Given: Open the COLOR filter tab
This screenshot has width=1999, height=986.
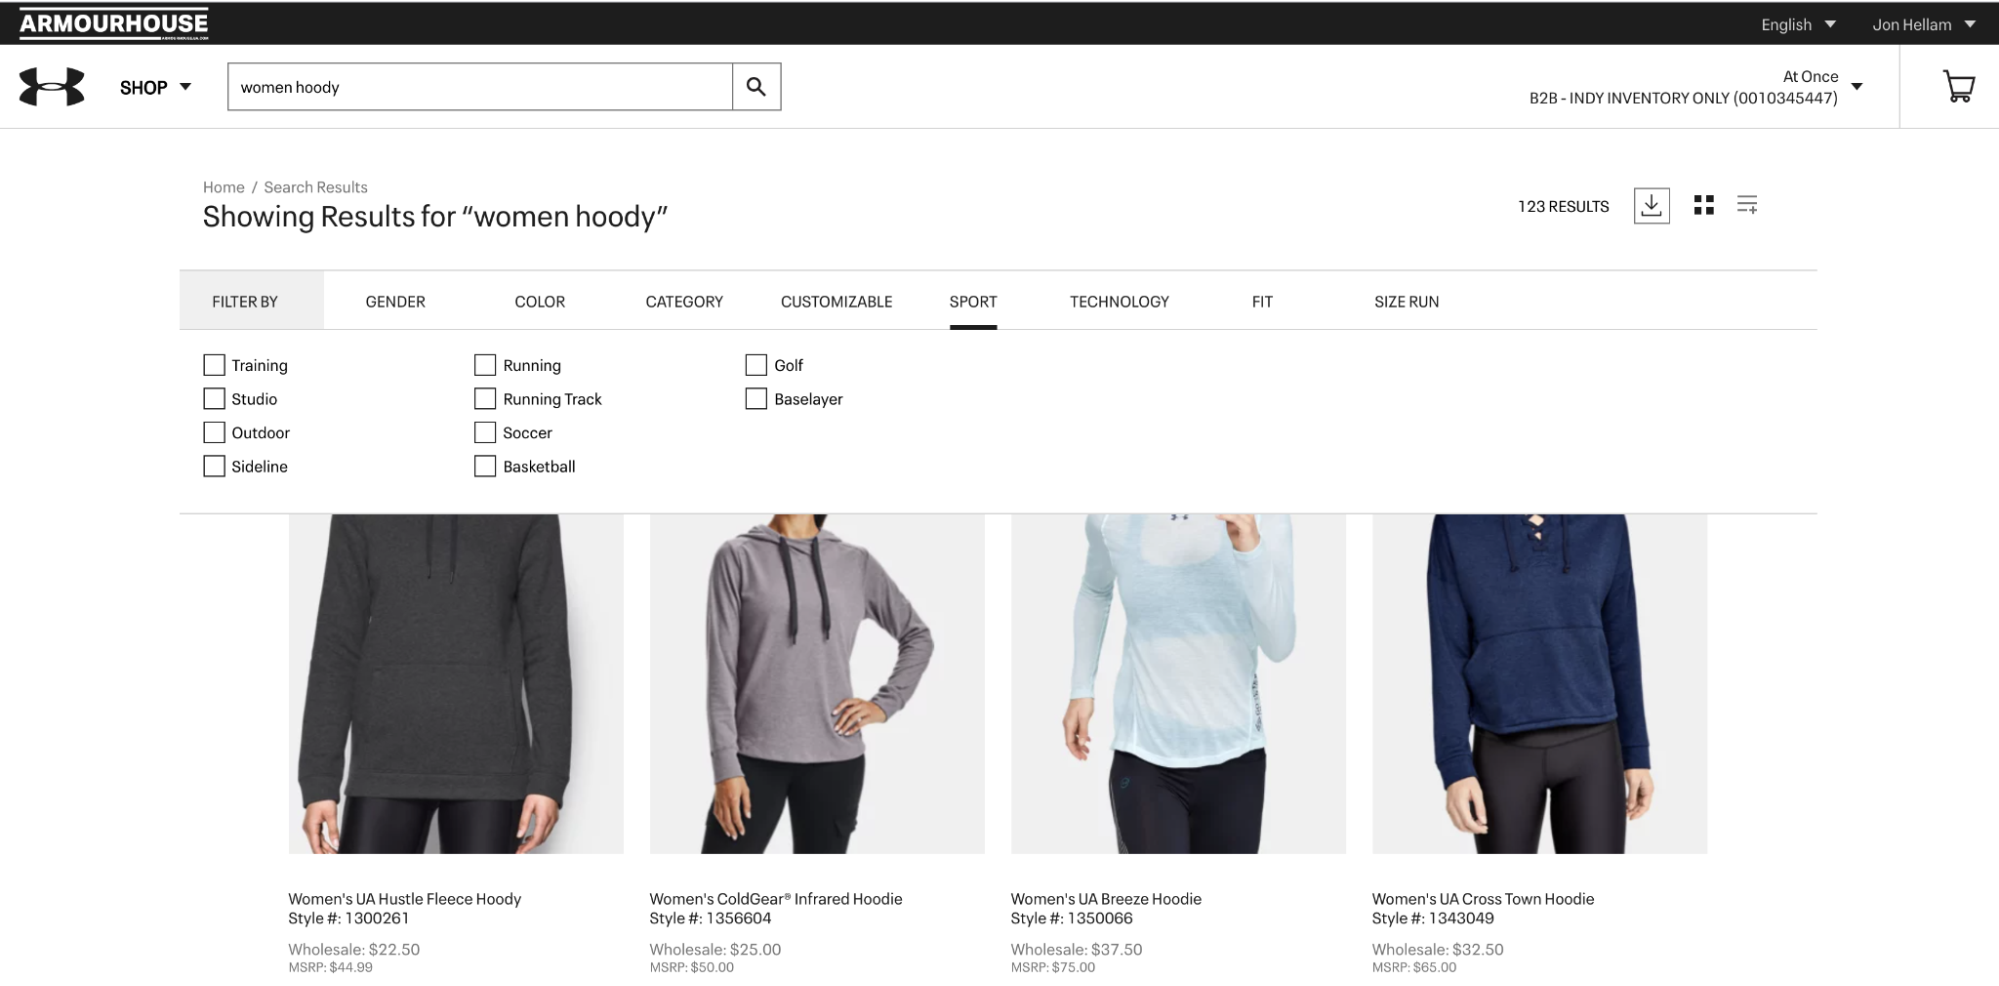Looking at the screenshot, I should (540, 301).
